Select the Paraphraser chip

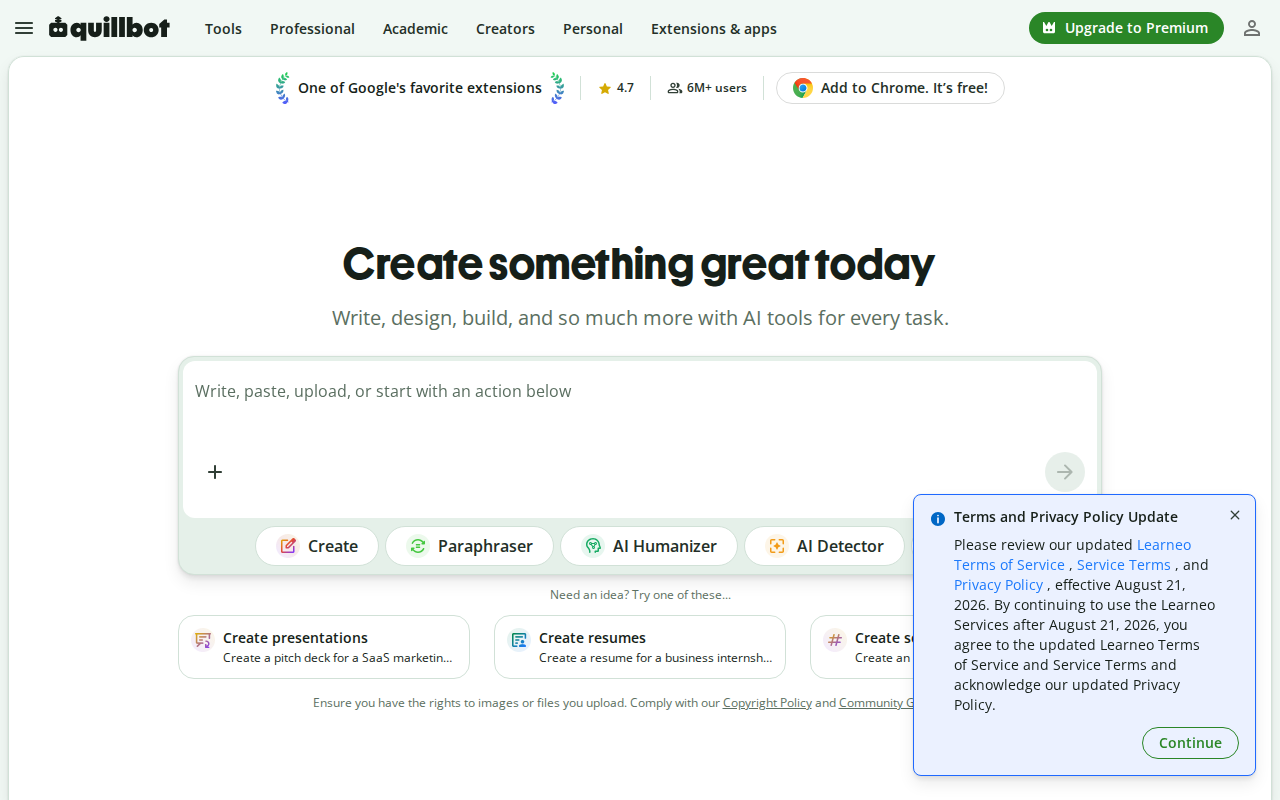point(469,546)
